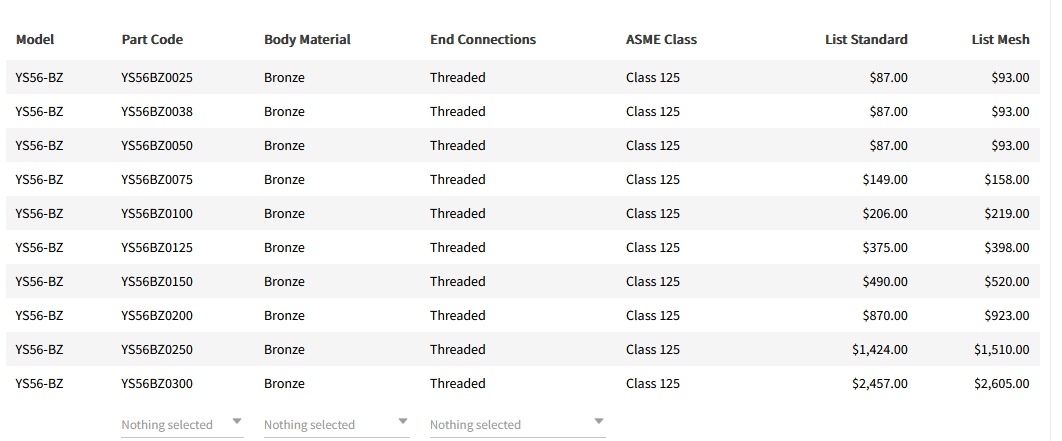
Task: Click the $375.00 list standard price
Action: [x=885, y=248]
